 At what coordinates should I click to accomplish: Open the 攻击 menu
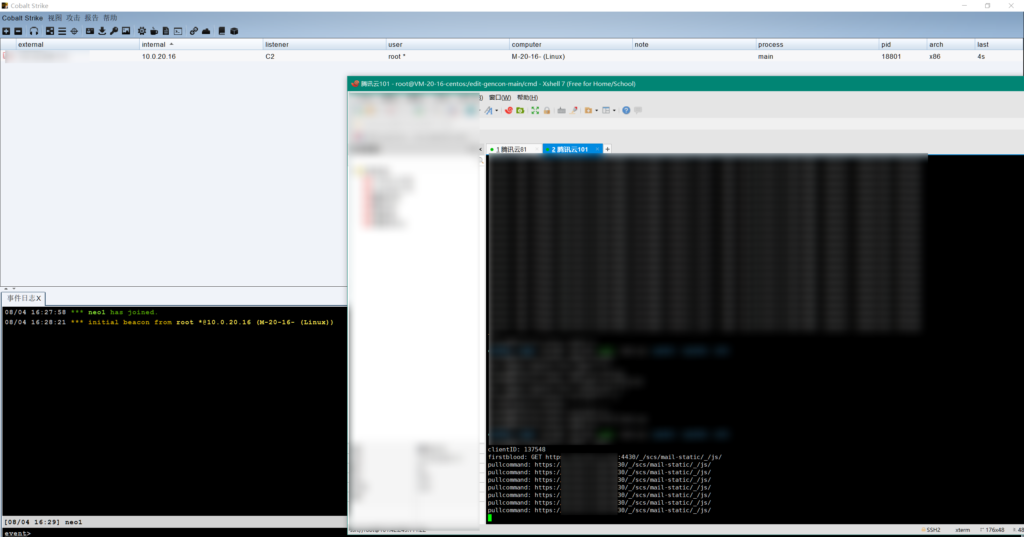point(73,18)
